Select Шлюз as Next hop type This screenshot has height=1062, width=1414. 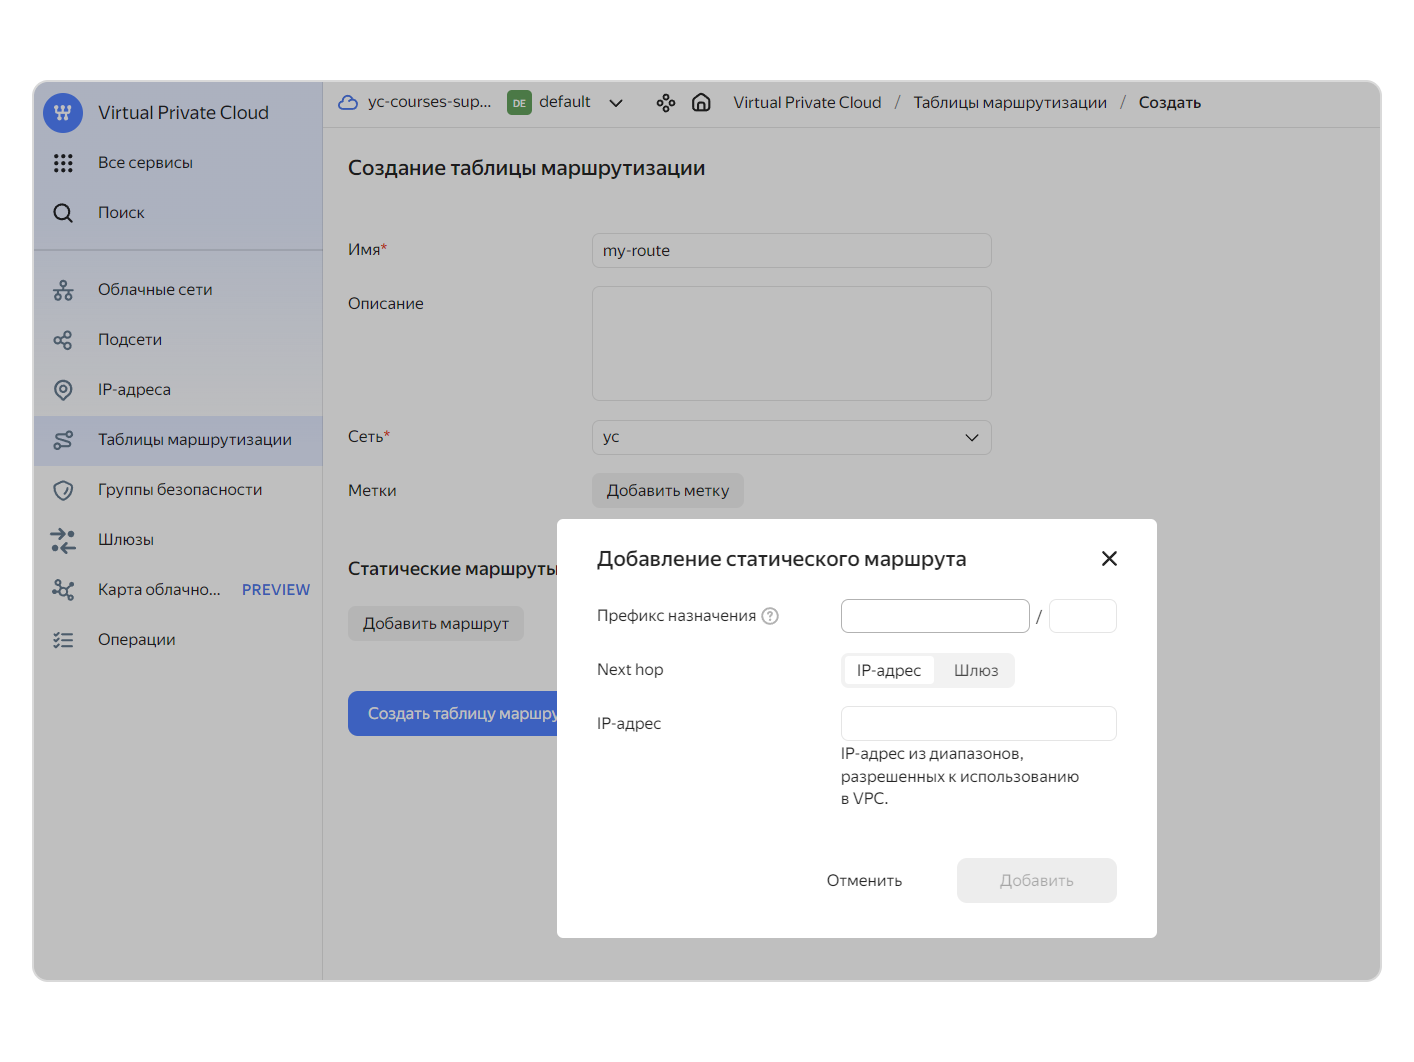click(x=976, y=670)
